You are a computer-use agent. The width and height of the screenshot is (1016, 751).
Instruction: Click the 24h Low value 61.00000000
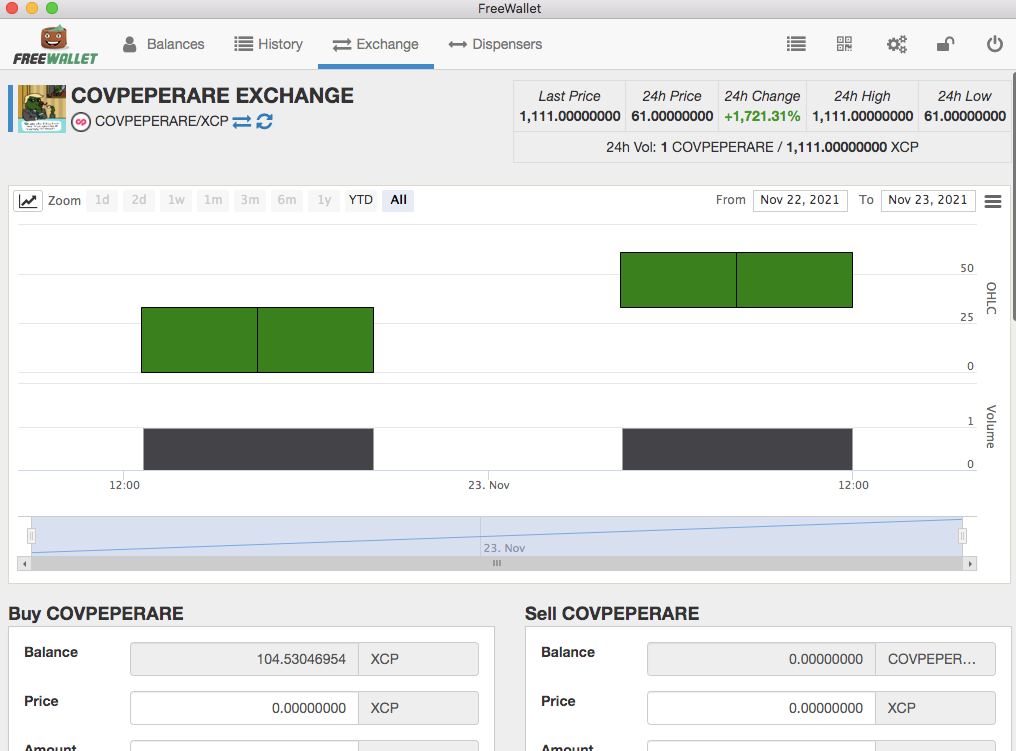965,117
